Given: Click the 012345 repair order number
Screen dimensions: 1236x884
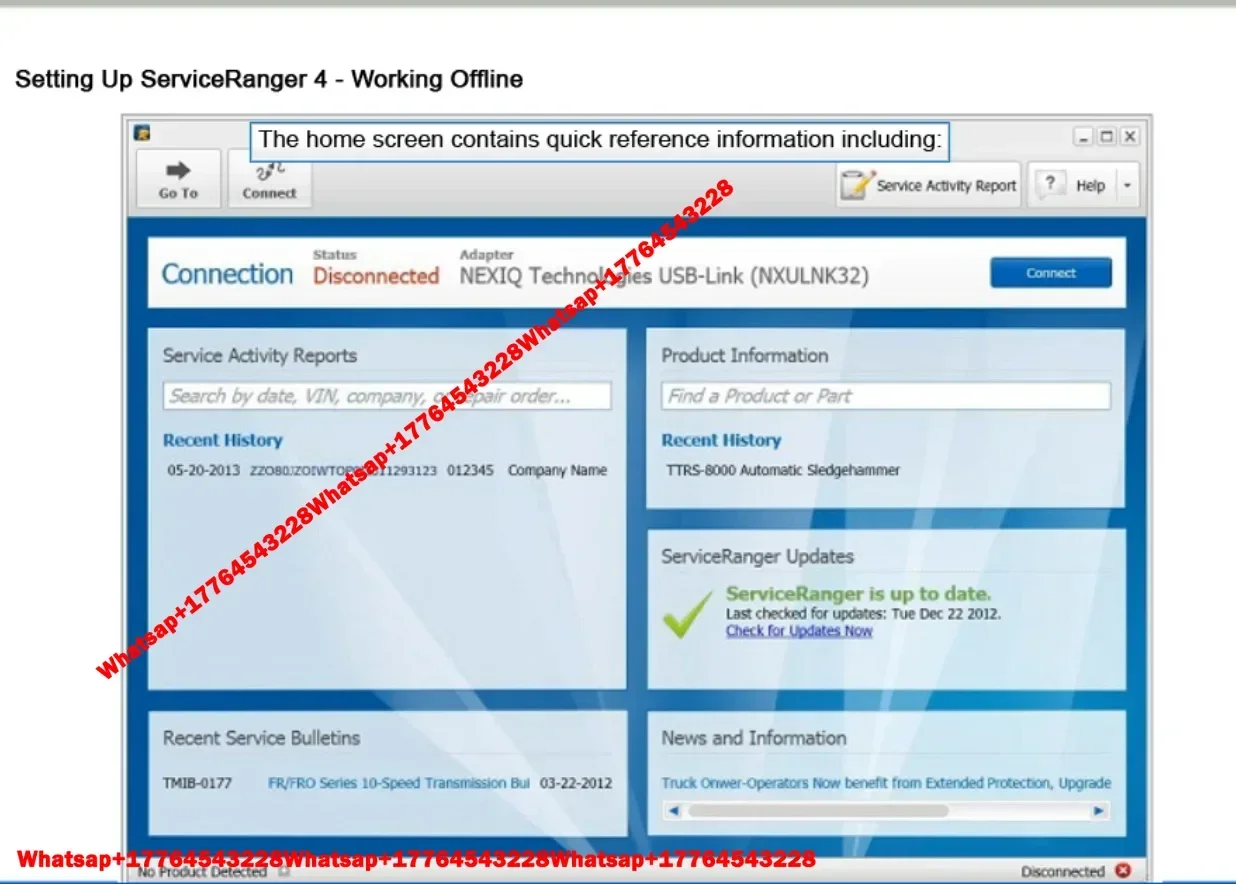Looking at the screenshot, I should tap(470, 470).
